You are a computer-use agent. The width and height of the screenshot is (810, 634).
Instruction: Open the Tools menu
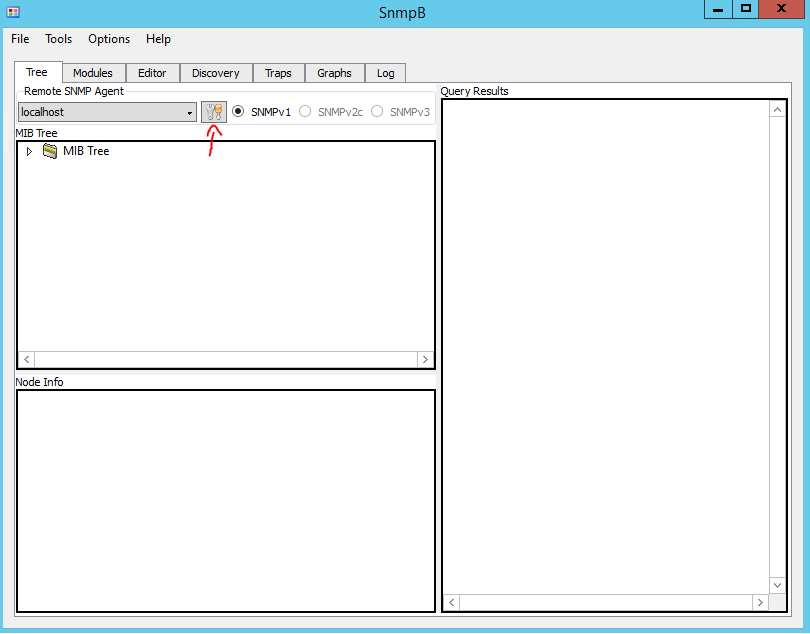click(x=57, y=39)
